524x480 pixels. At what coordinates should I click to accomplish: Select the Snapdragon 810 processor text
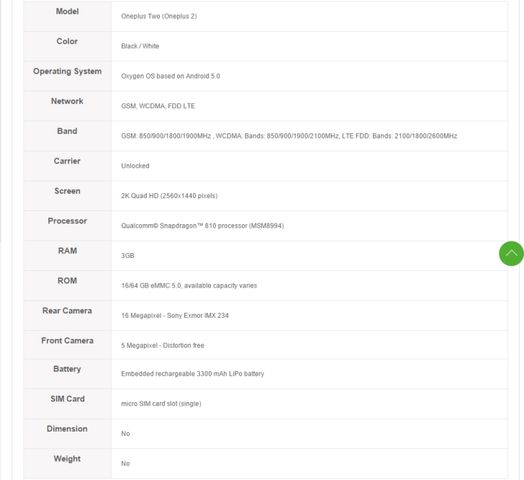point(203,226)
